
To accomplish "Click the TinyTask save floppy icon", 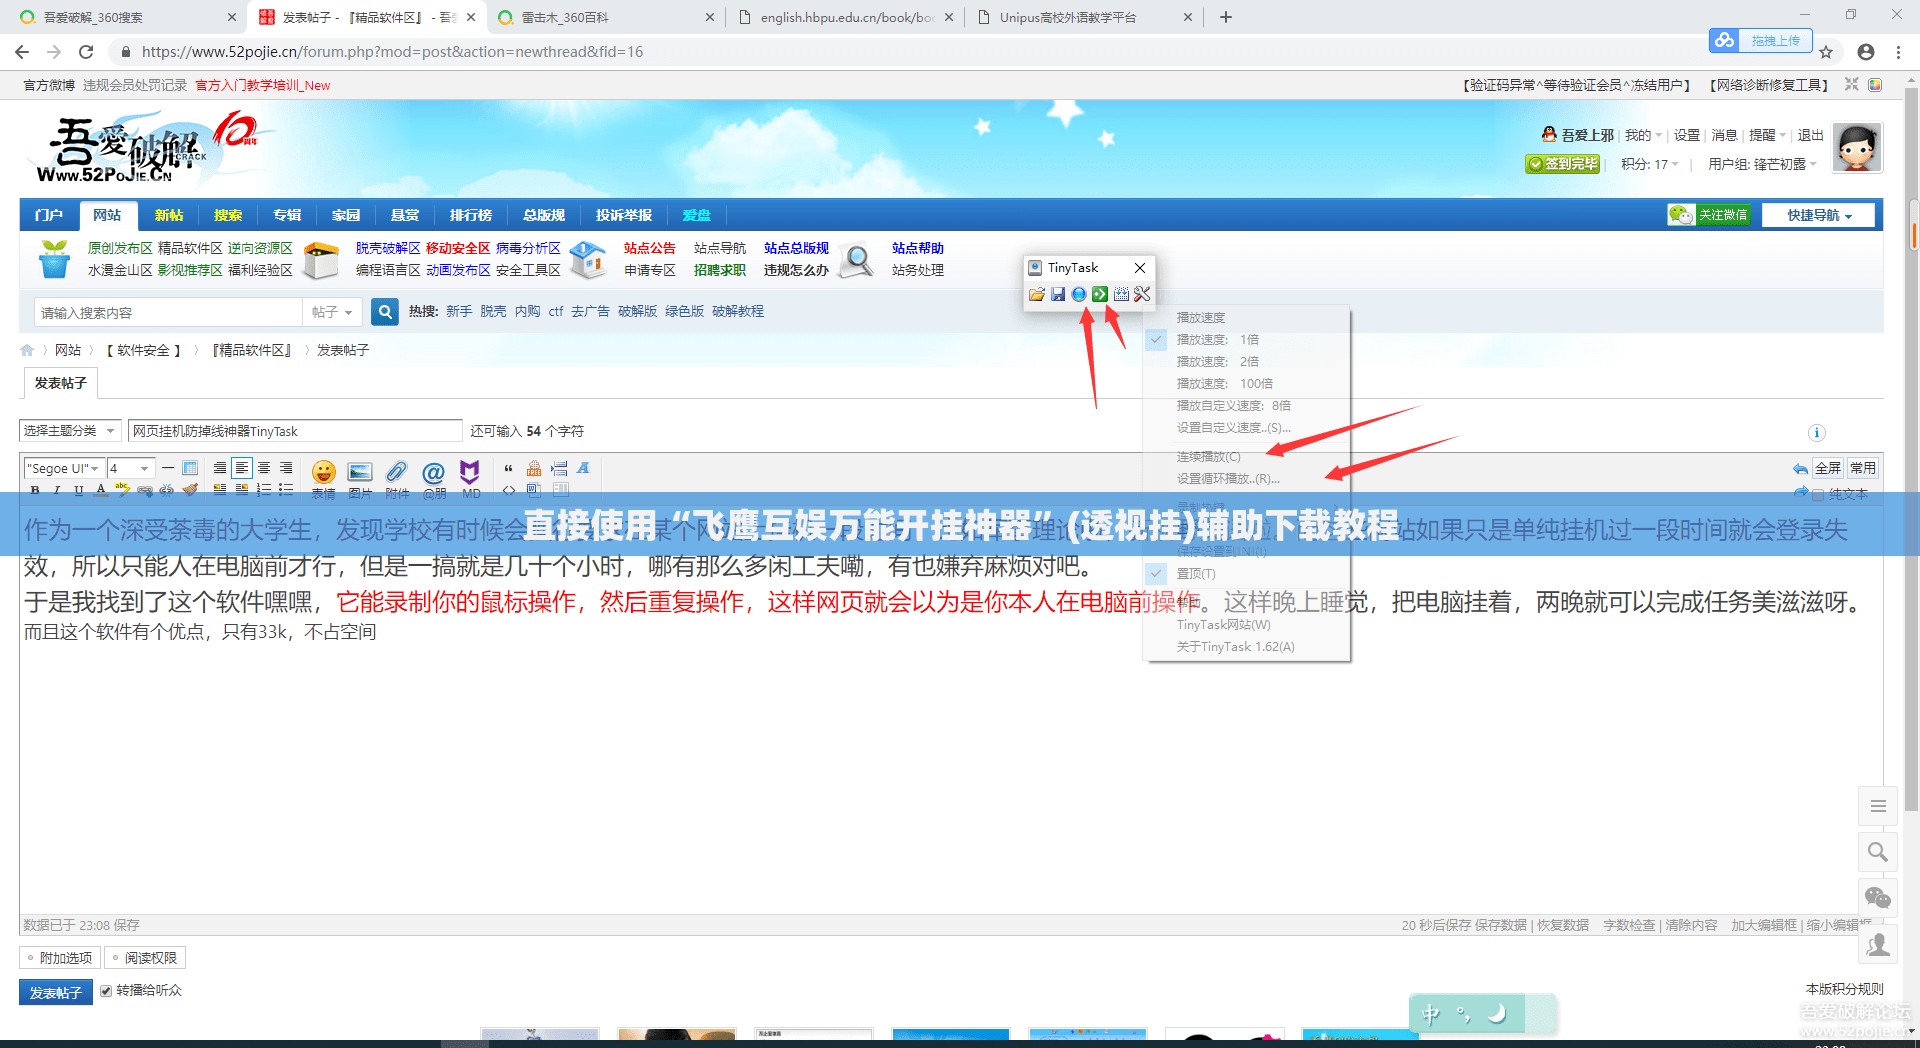I will [1058, 294].
